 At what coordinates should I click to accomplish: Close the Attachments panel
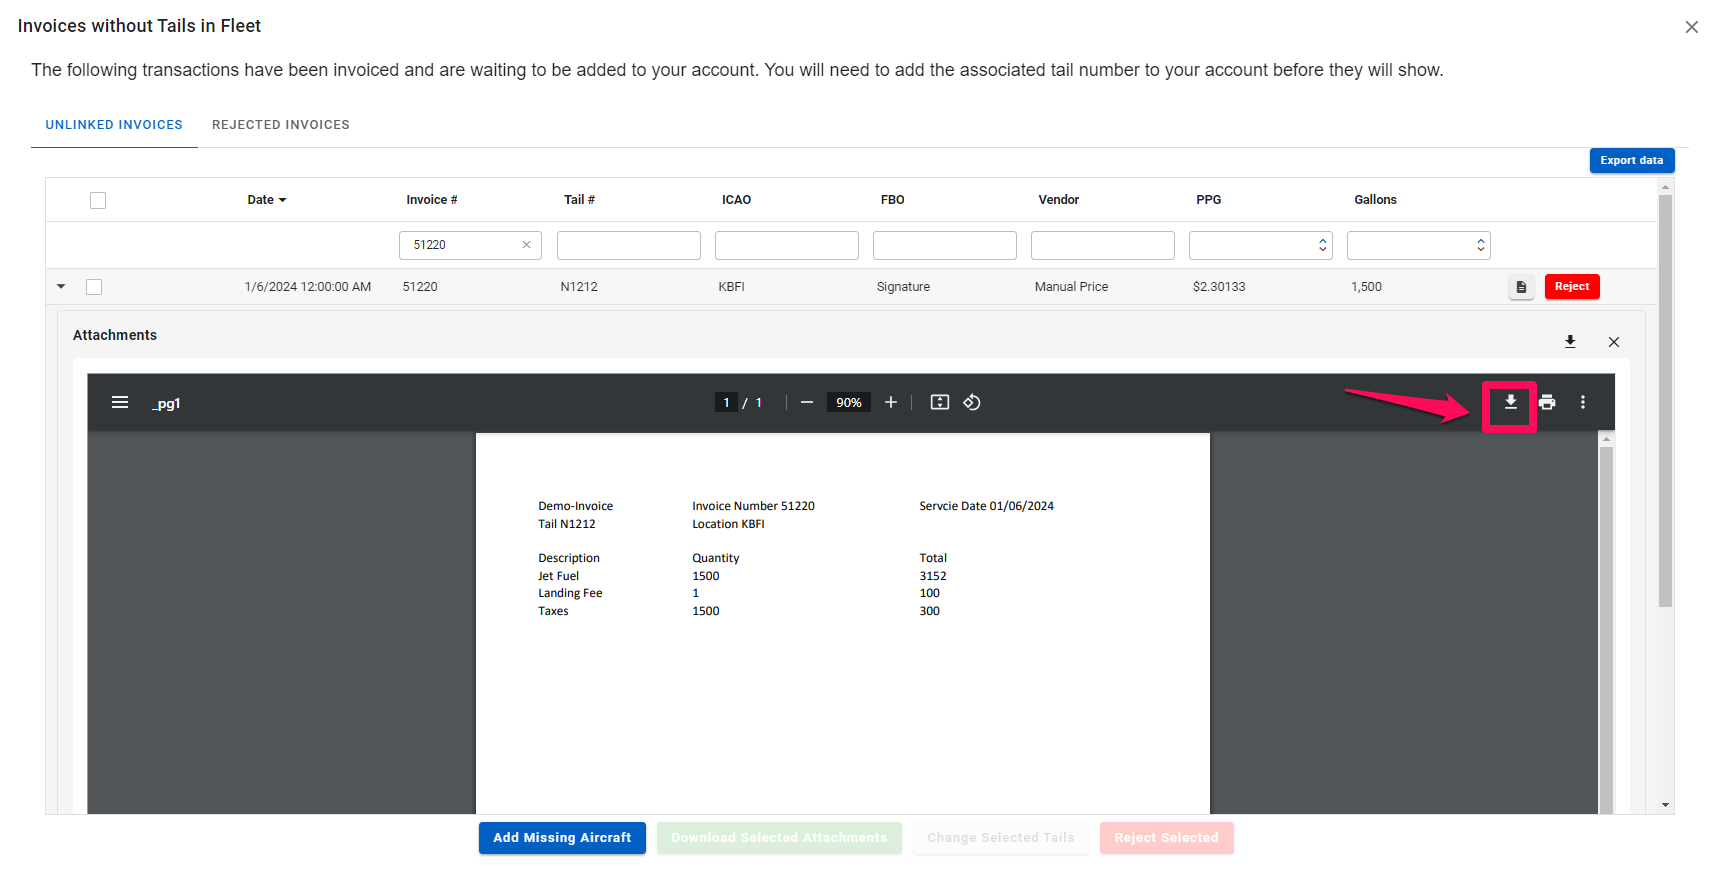tap(1614, 342)
